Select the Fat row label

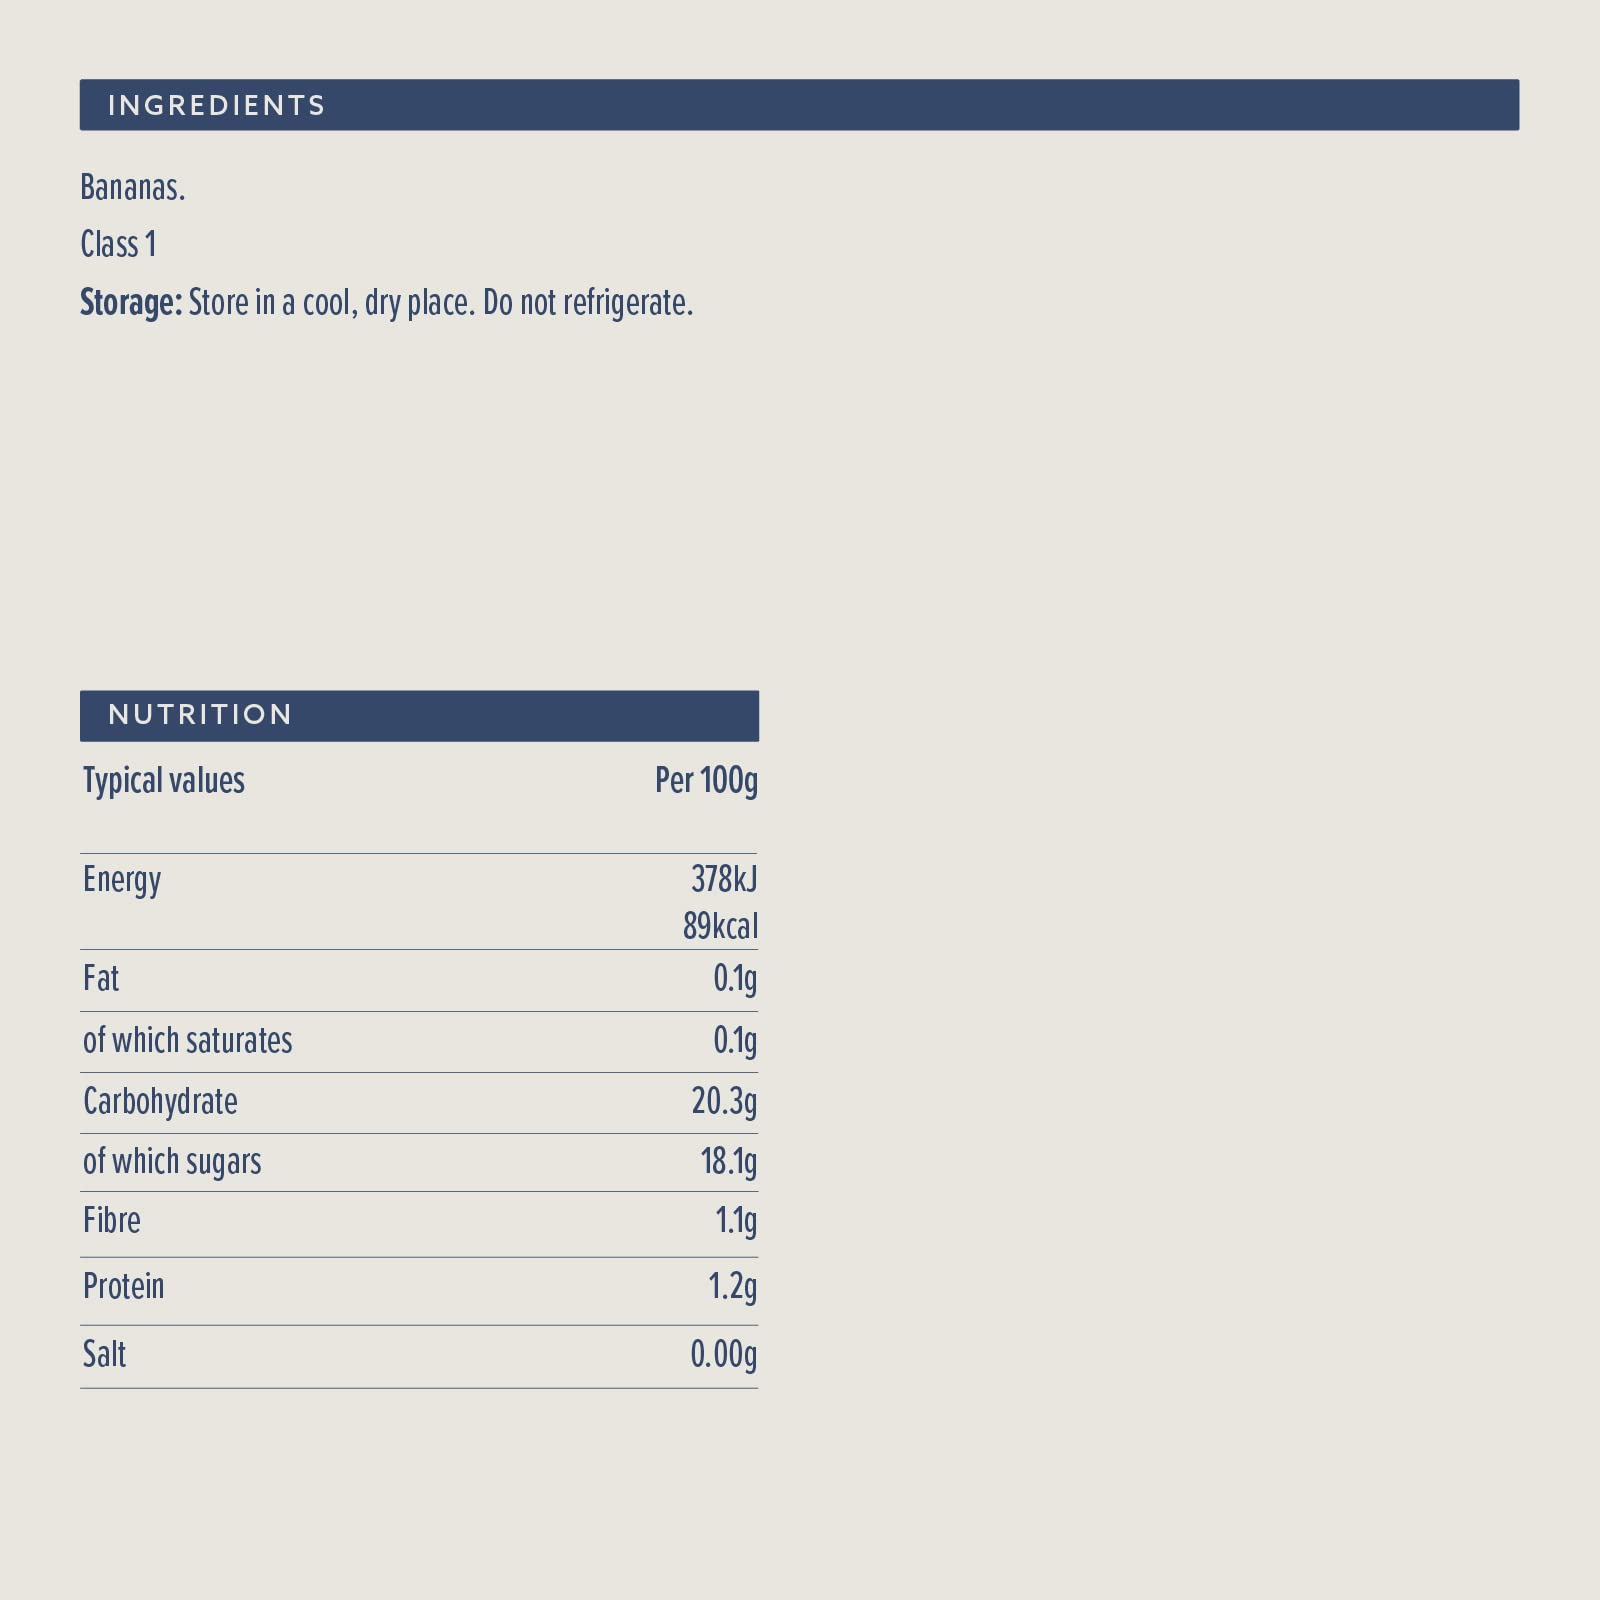101,978
